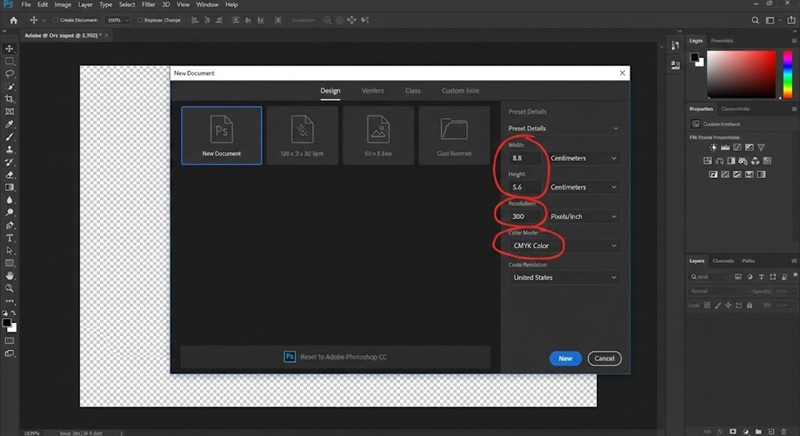800x436 pixels.
Task: Open the Filter menu
Action: [x=148, y=5]
